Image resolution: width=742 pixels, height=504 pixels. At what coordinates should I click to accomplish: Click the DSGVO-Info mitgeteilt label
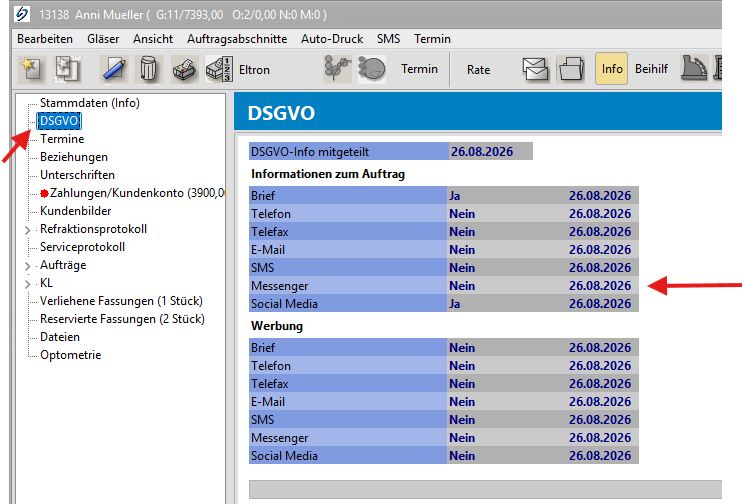310,151
